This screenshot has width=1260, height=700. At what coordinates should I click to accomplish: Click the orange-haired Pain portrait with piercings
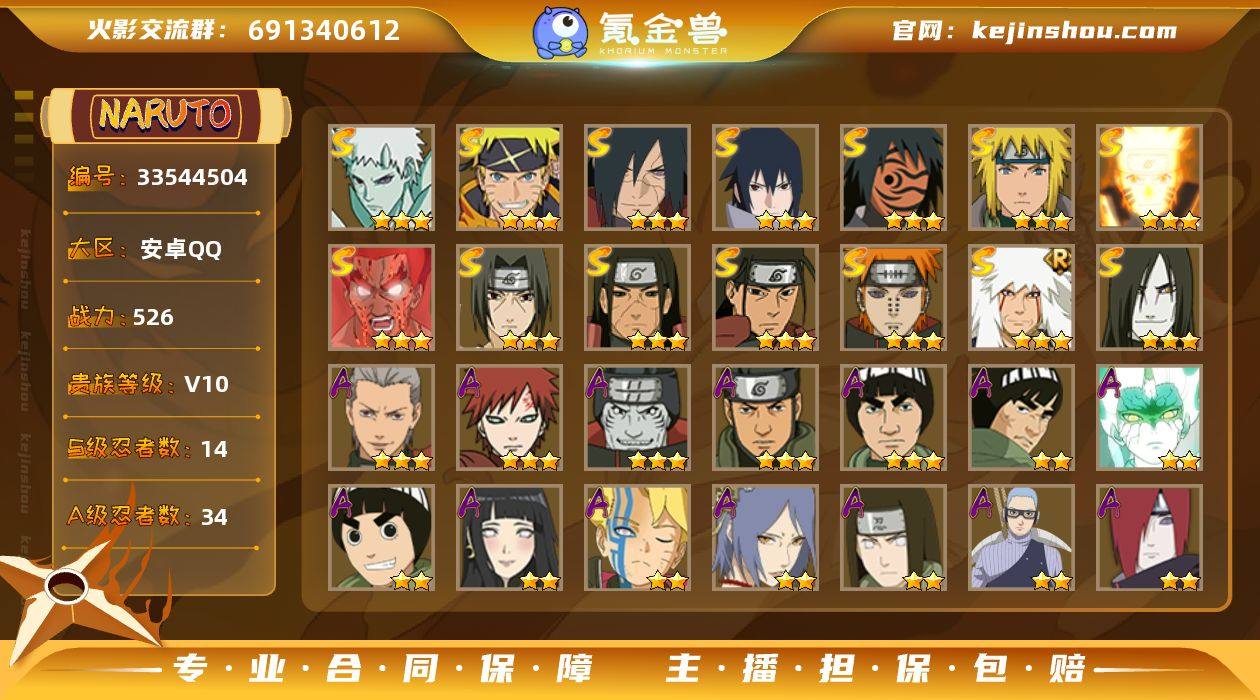pos(893,298)
